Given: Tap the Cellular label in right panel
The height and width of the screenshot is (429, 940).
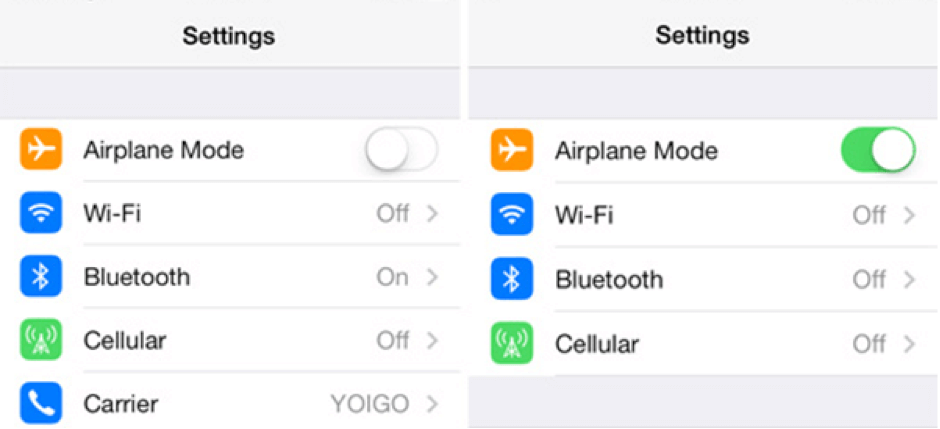Looking at the screenshot, I should (x=598, y=344).
